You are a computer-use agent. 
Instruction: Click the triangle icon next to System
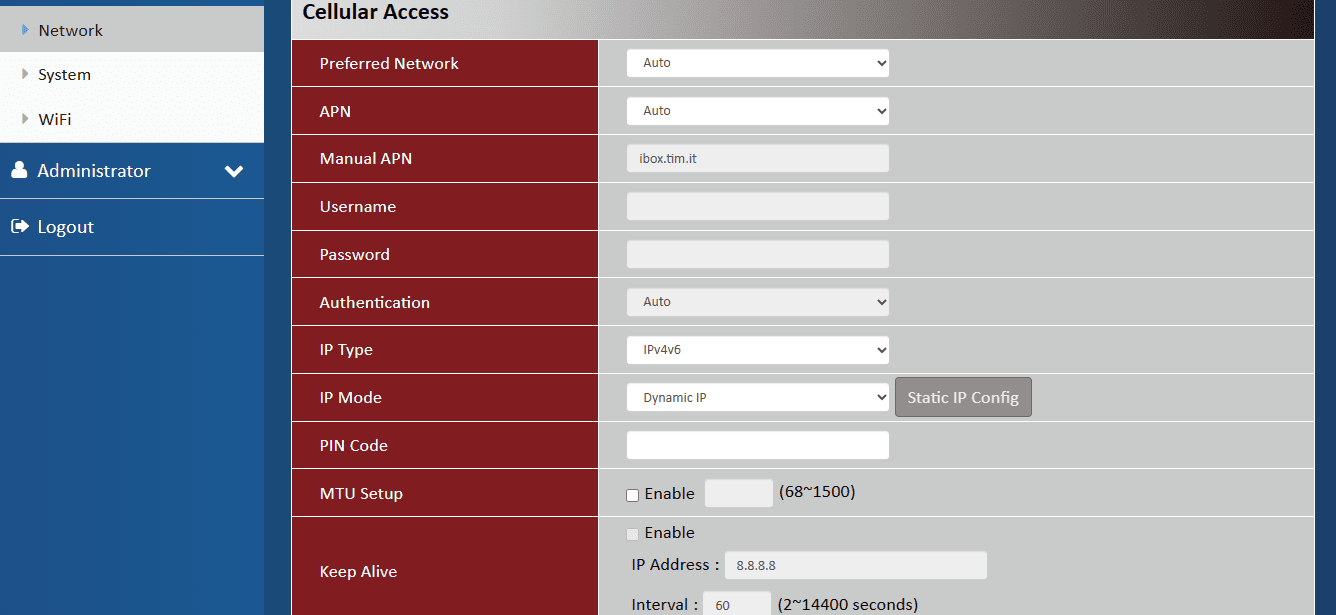pyautogui.click(x=25, y=74)
